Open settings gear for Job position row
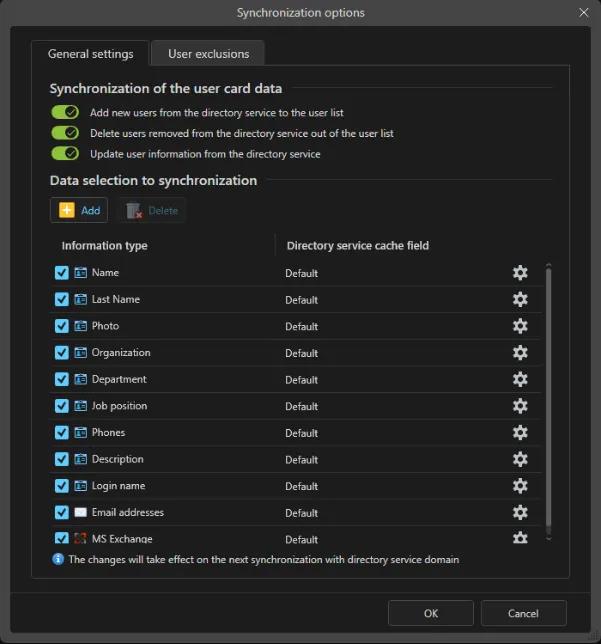This screenshot has height=644, width=601. (x=520, y=406)
